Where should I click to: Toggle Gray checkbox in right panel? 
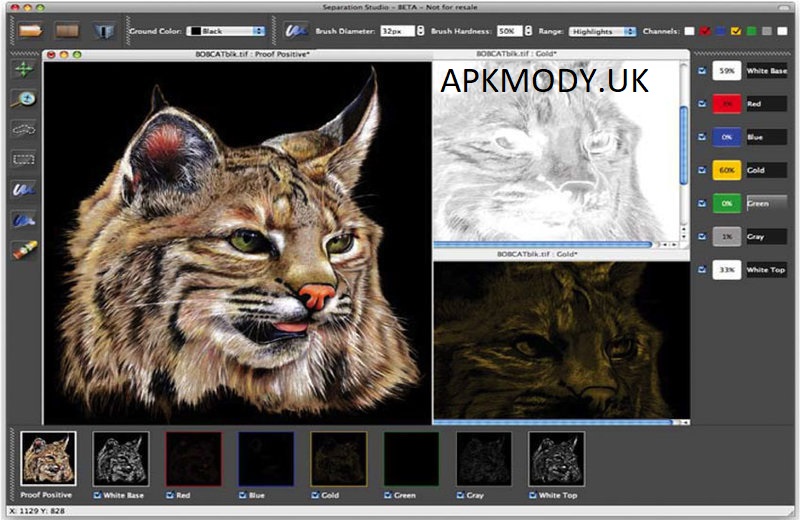[x=702, y=236]
